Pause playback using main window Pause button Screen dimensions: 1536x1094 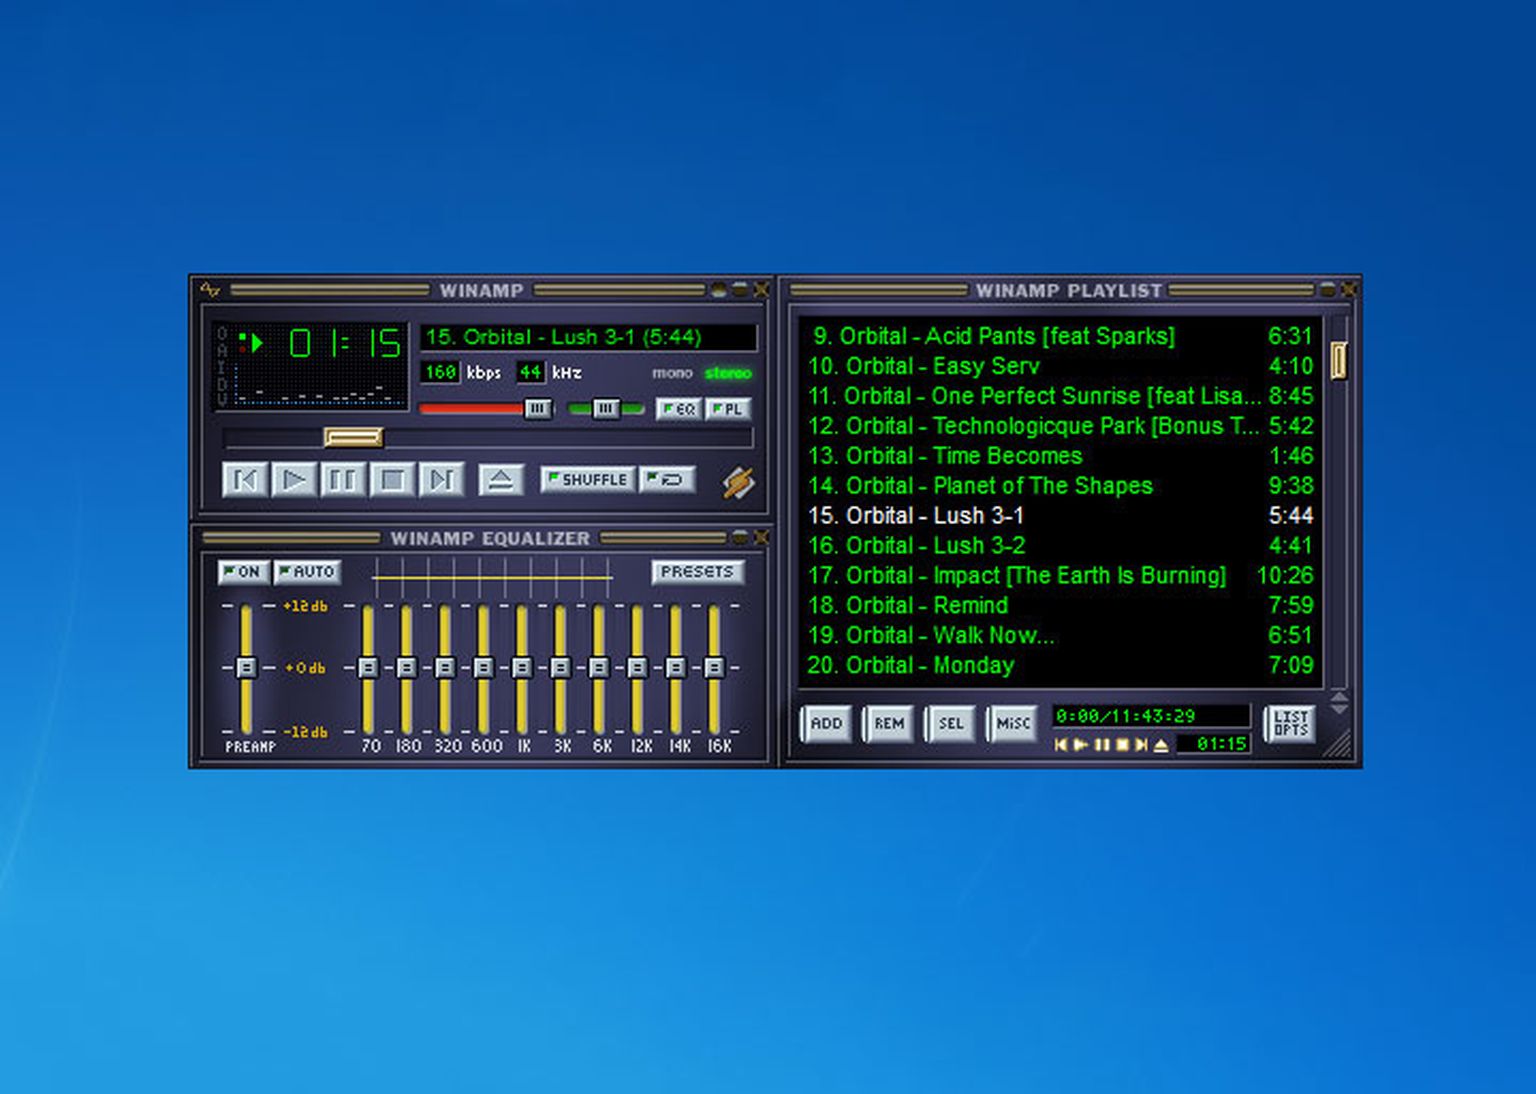point(343,480)
